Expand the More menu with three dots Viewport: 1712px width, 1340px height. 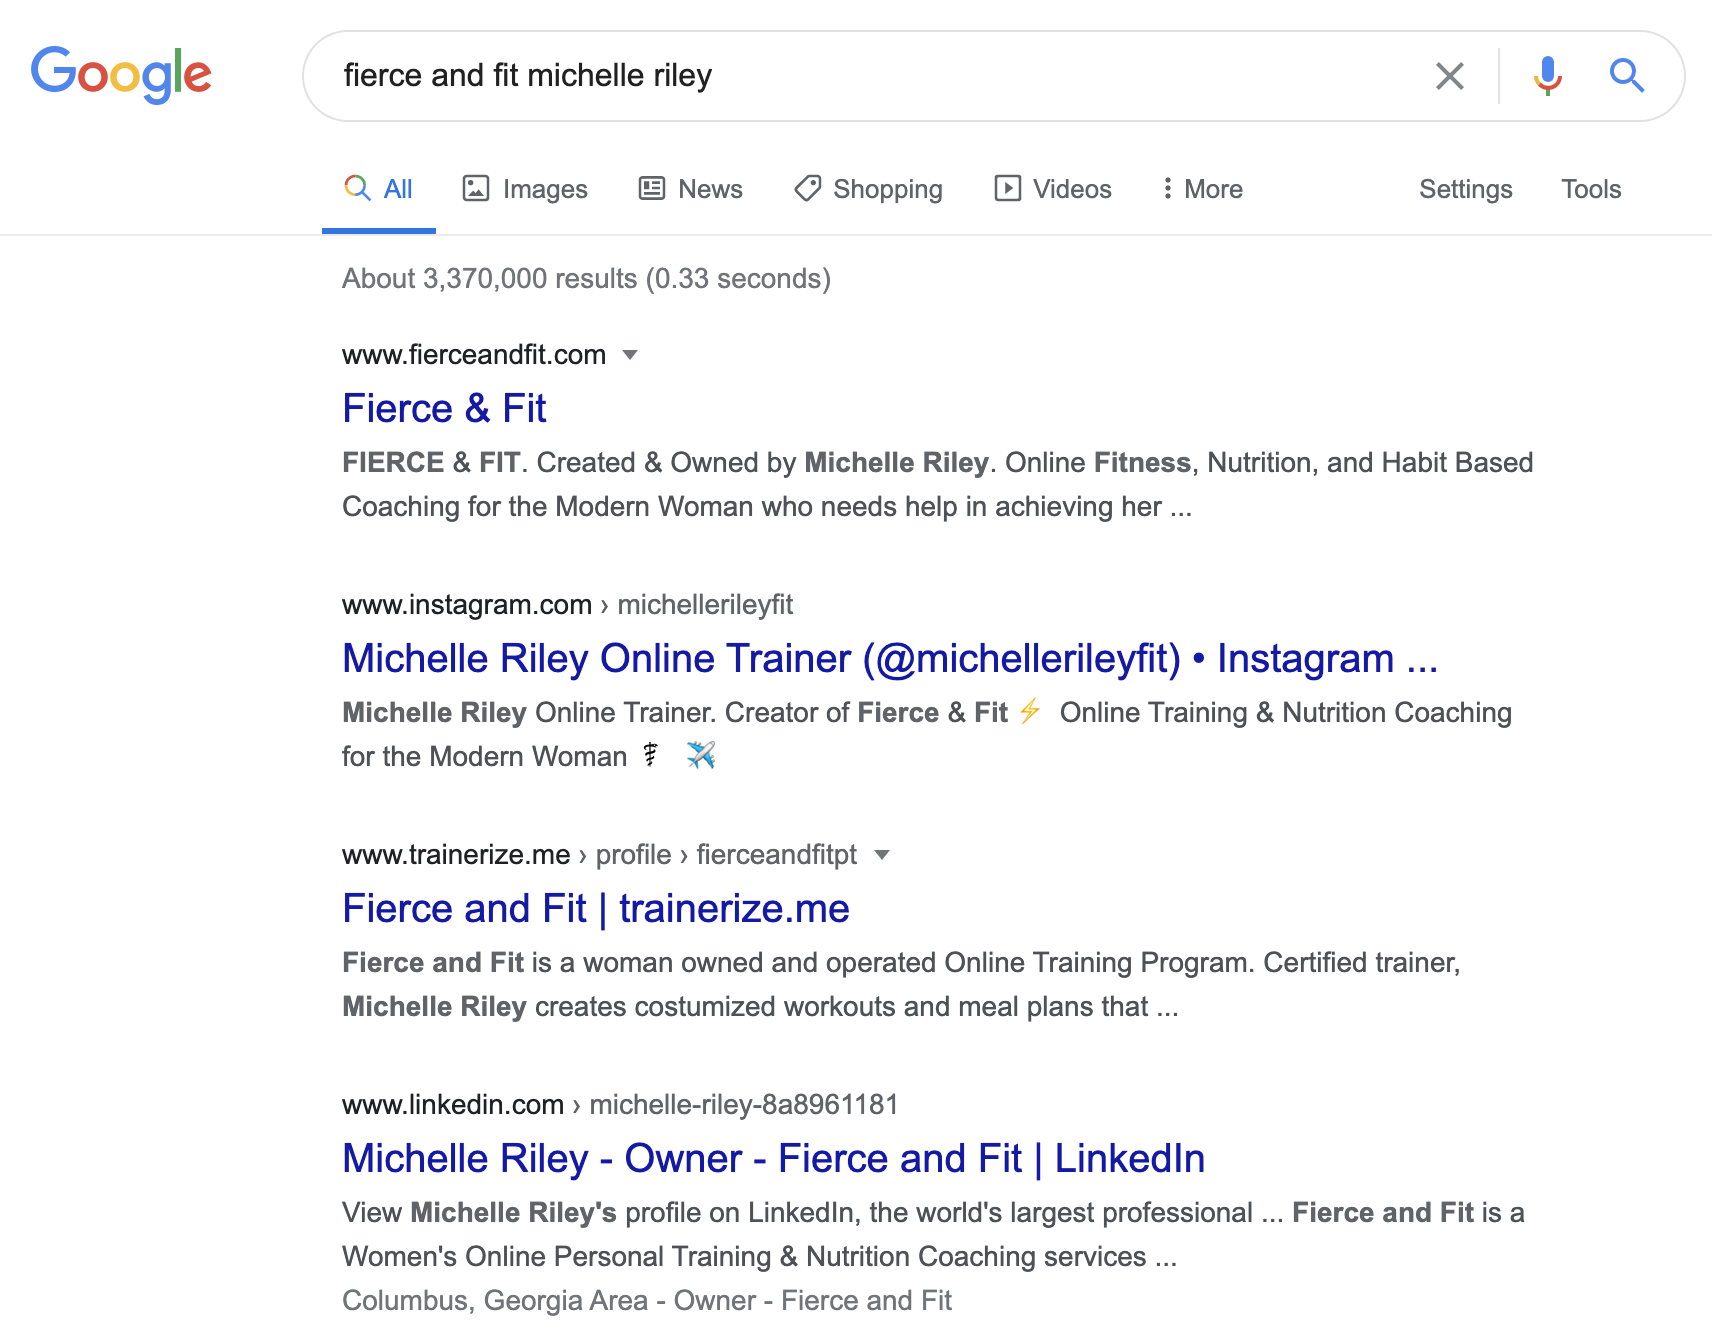pos(1201,189)
